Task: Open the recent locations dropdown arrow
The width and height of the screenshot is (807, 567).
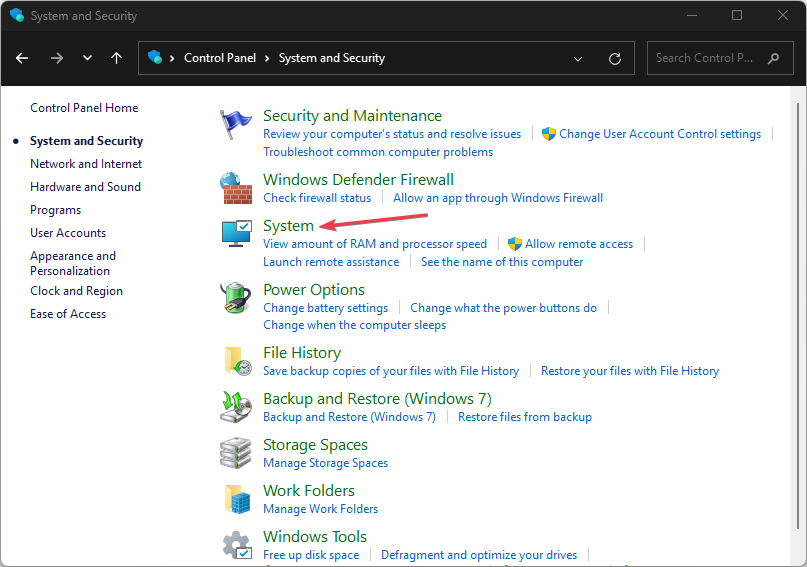Action: coord(87,58)
